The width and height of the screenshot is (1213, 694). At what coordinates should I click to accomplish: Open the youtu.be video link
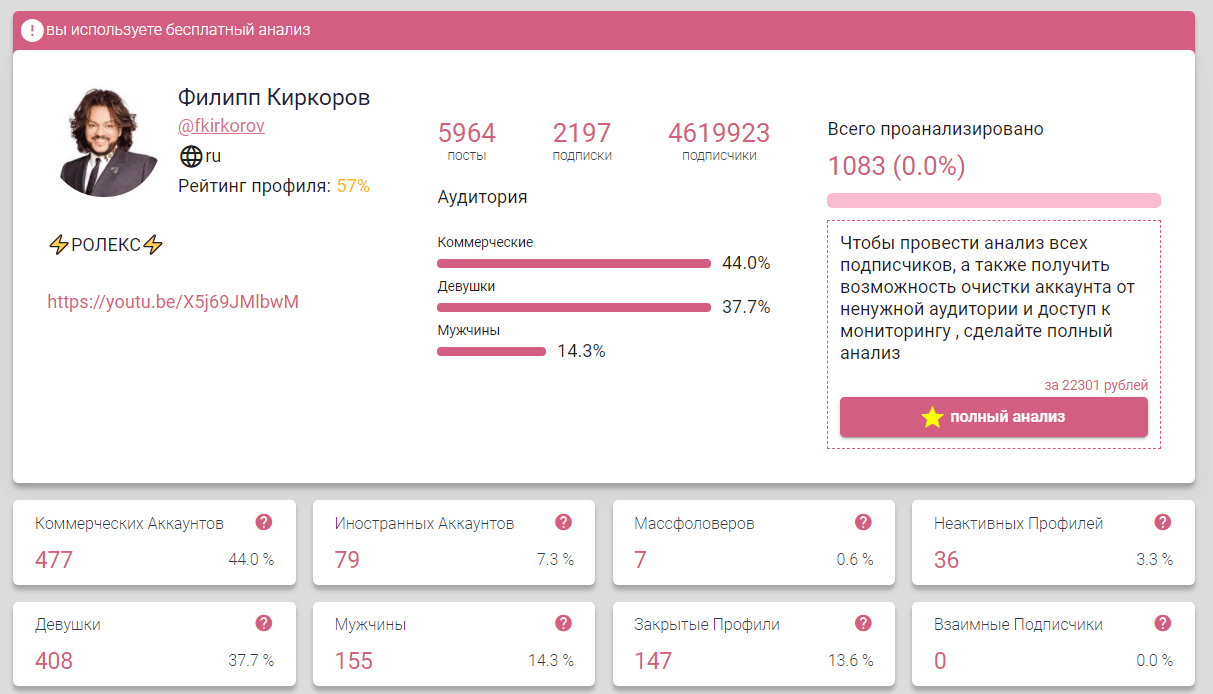coord(173,301)
